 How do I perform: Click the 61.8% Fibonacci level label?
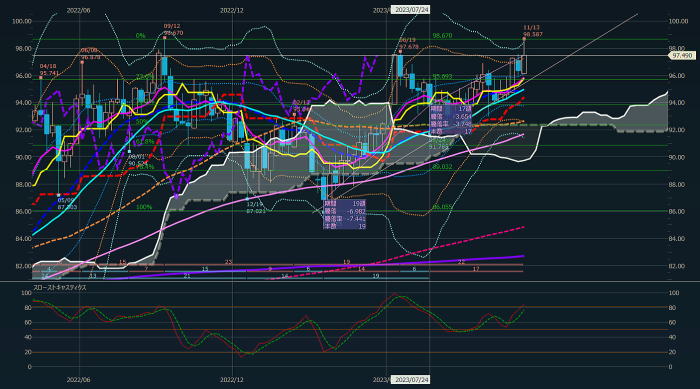(x=144, y=142)
